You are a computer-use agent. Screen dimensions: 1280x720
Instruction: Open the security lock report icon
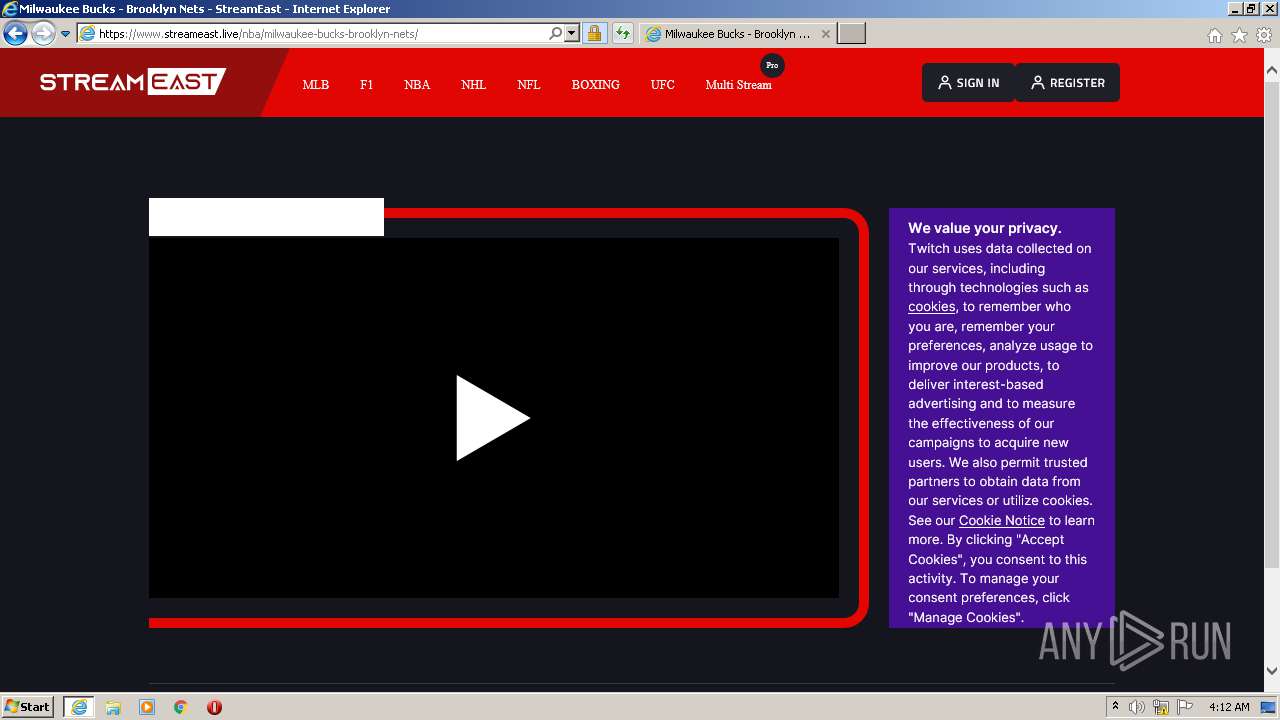(x=594, y=34)
